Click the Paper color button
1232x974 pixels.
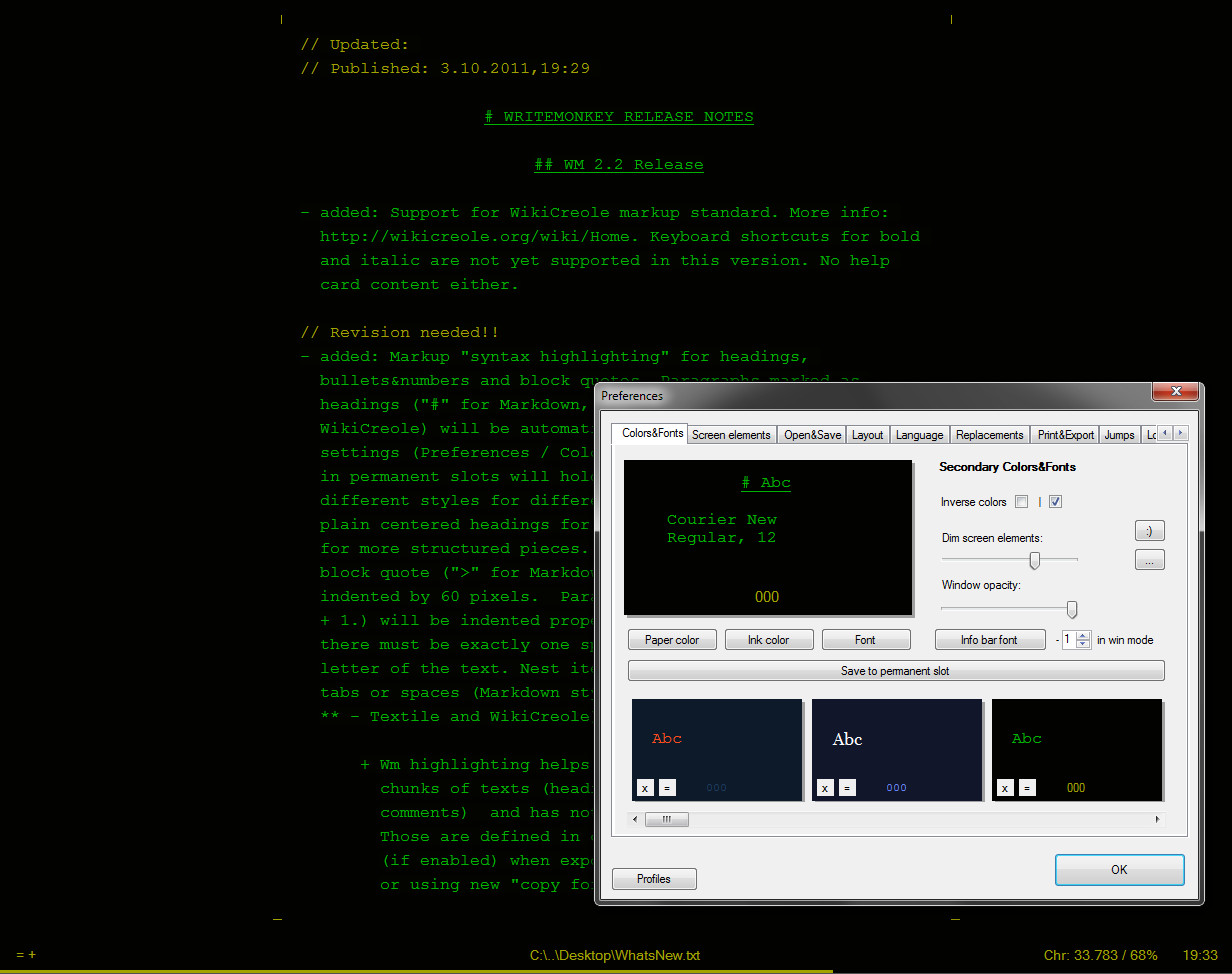pyautogui.click(x=672, y=640)
